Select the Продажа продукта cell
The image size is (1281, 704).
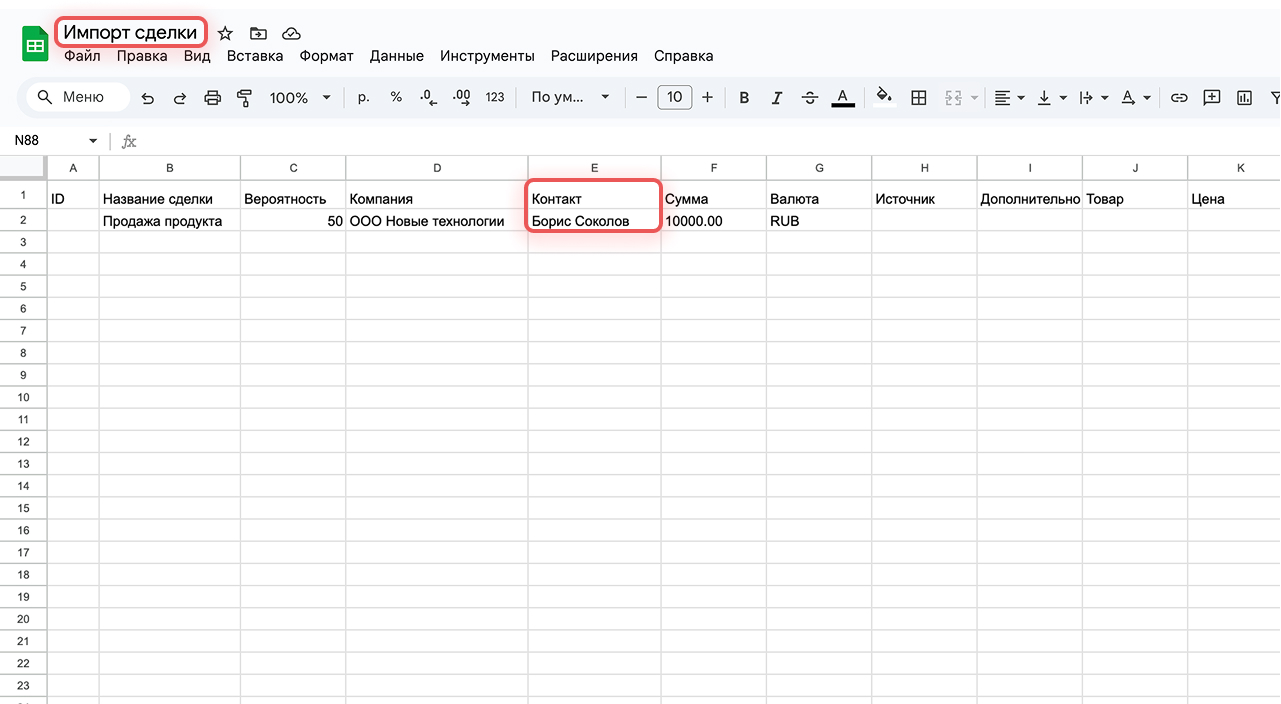coord(170,220)
